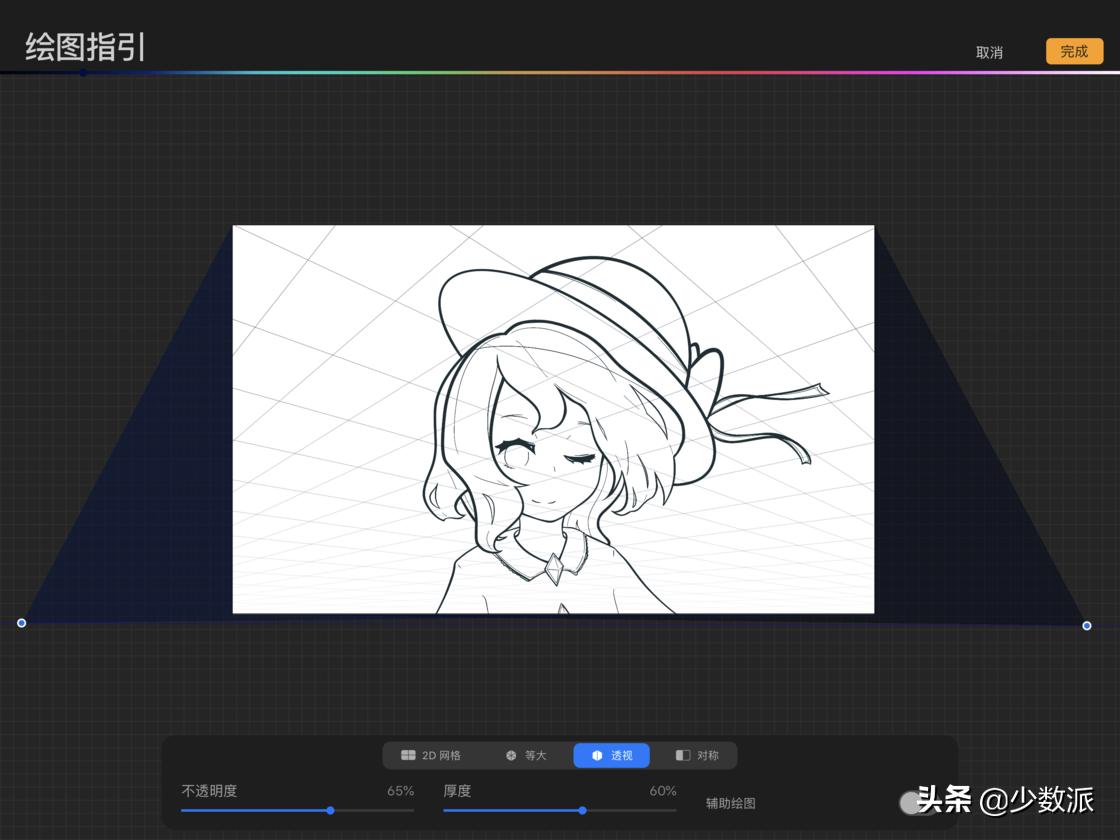Click the 60% thickness value
1120x840 pixels.
tap(663, 791)
